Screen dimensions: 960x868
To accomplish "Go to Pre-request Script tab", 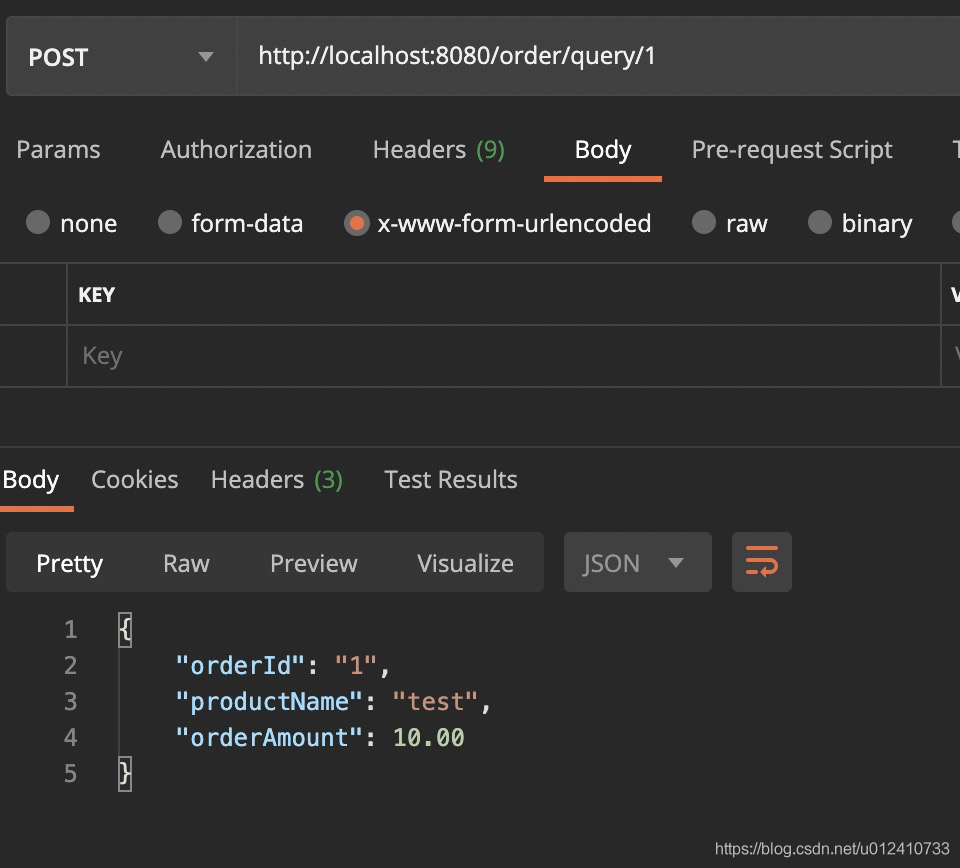I will [x=791, y=150].
